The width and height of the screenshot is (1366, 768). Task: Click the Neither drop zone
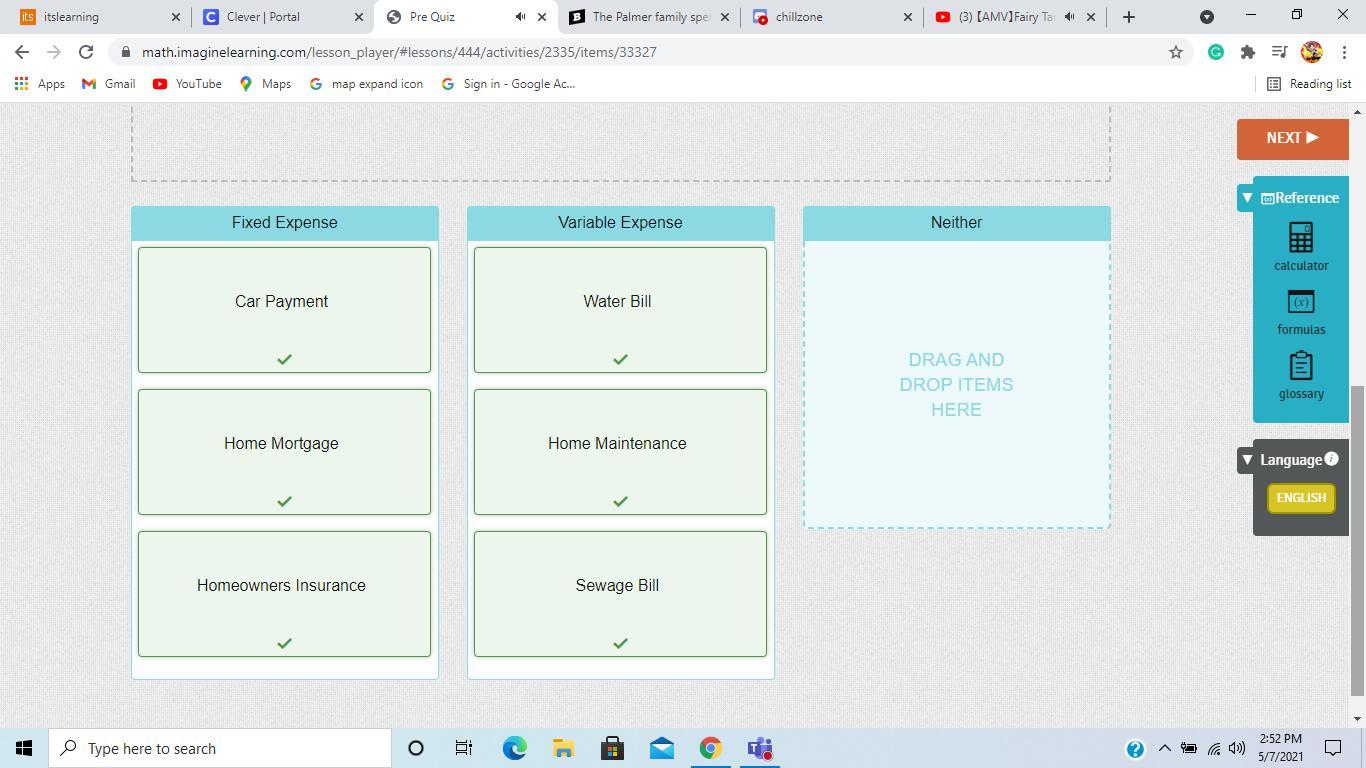956,384
